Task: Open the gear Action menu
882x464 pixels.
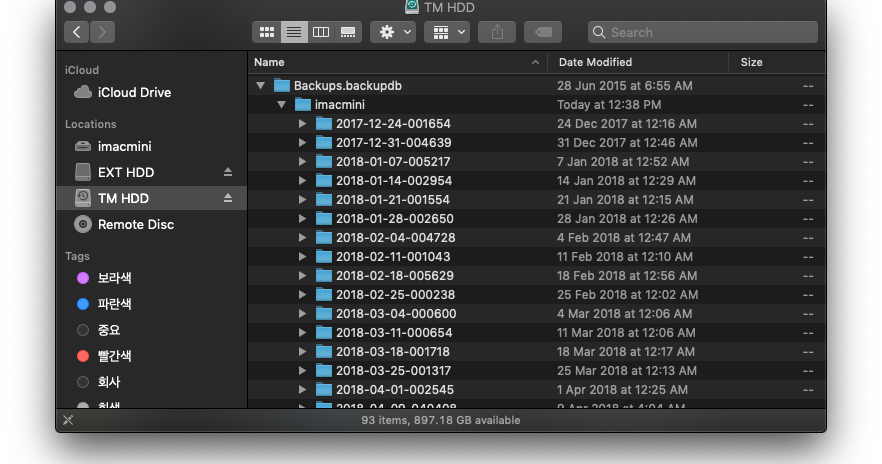Action: coord(393,32)
